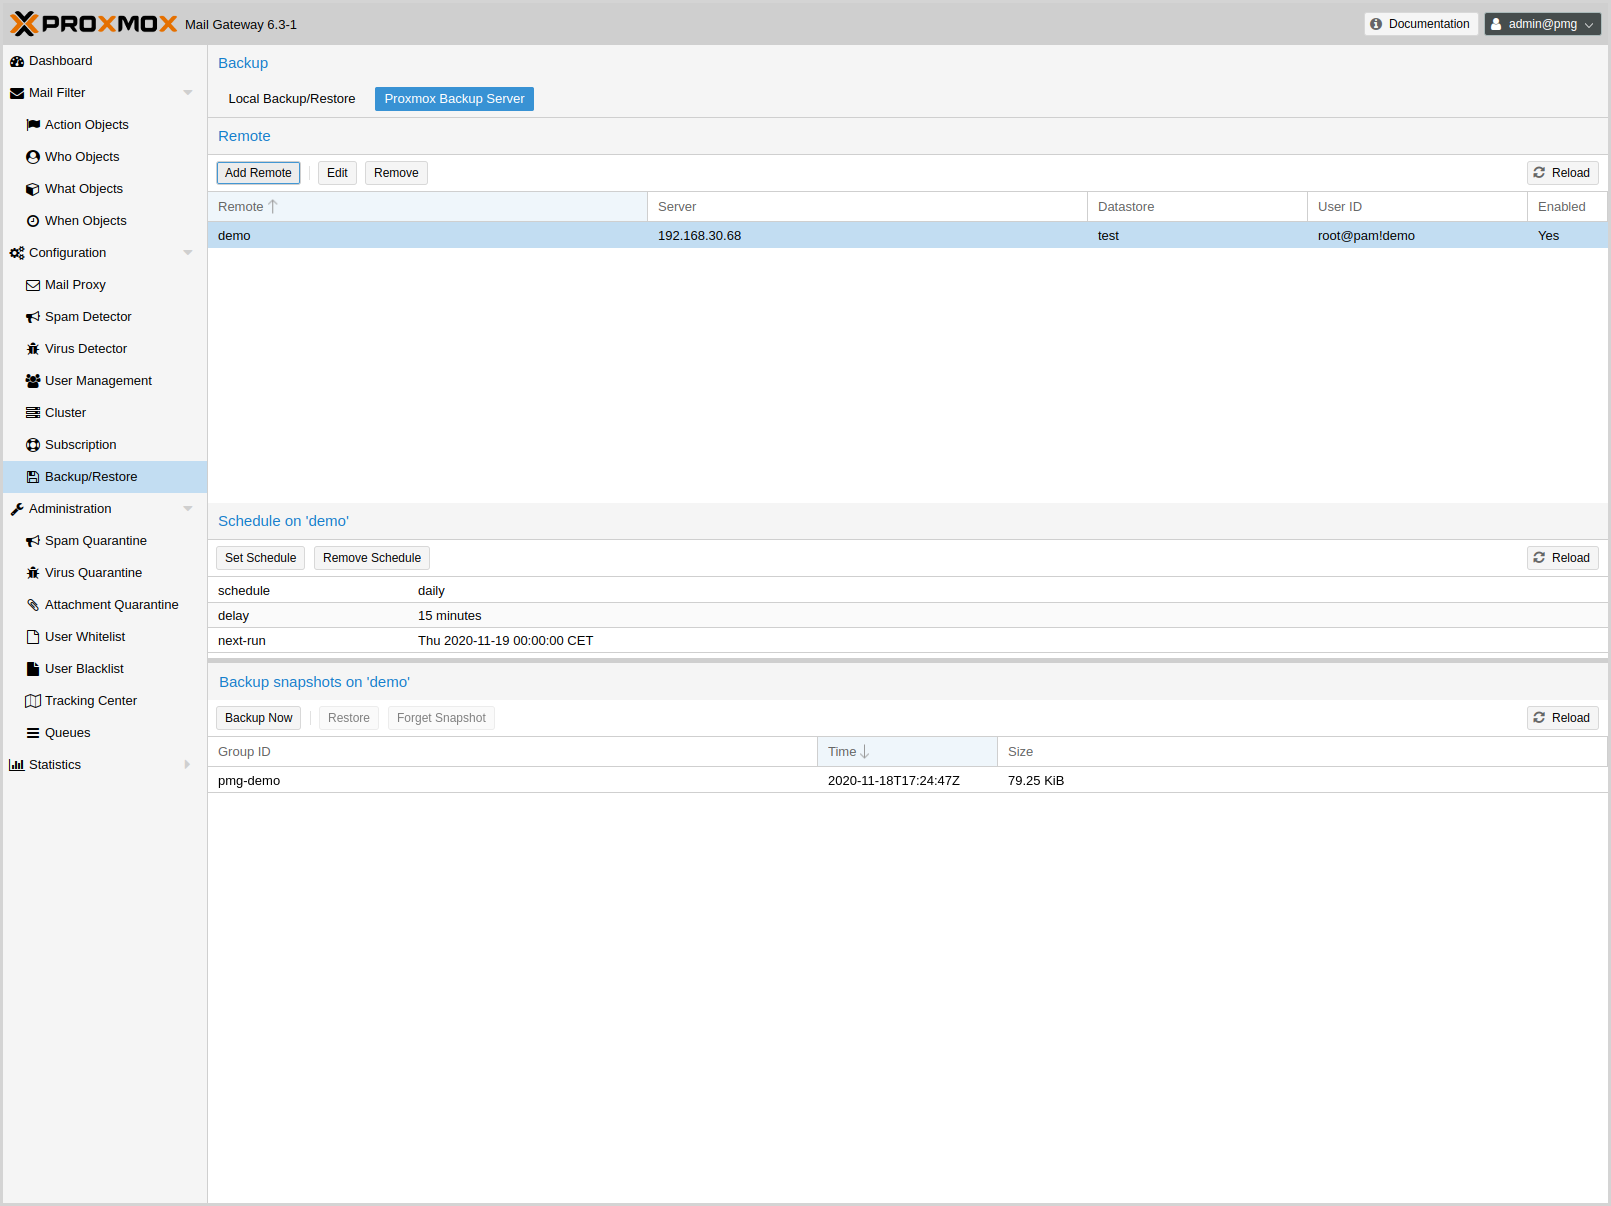
Task: Click the Virus Detector bug icon
Action: coord(33,349)
